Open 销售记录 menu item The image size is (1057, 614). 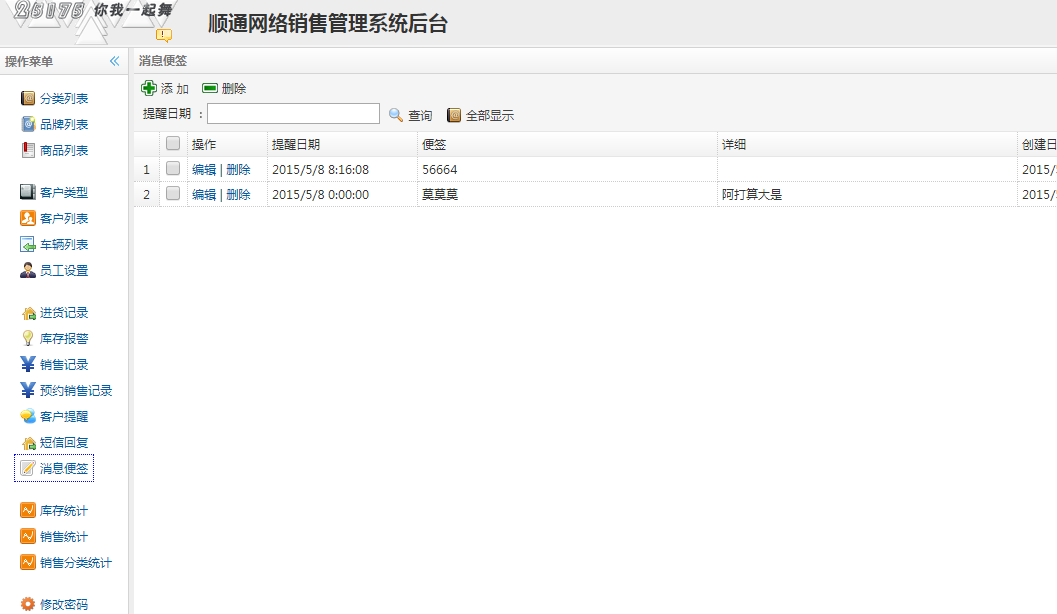click(x=64, y=365)
